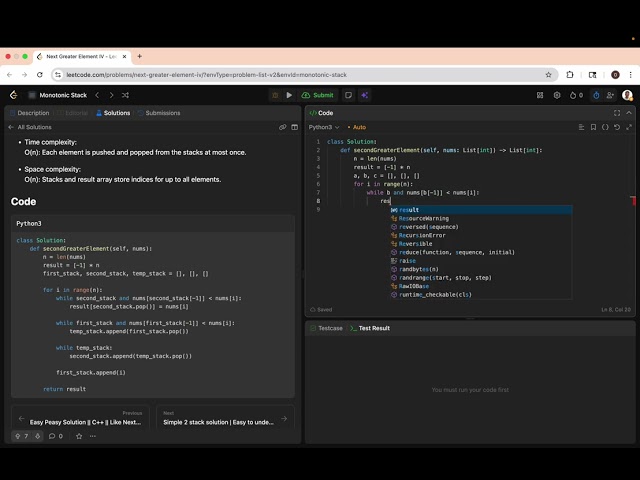Invite collaborators with the add-user icon
Image resolution: width=640 pixels, height=480 pixels.
click(610, 95)
